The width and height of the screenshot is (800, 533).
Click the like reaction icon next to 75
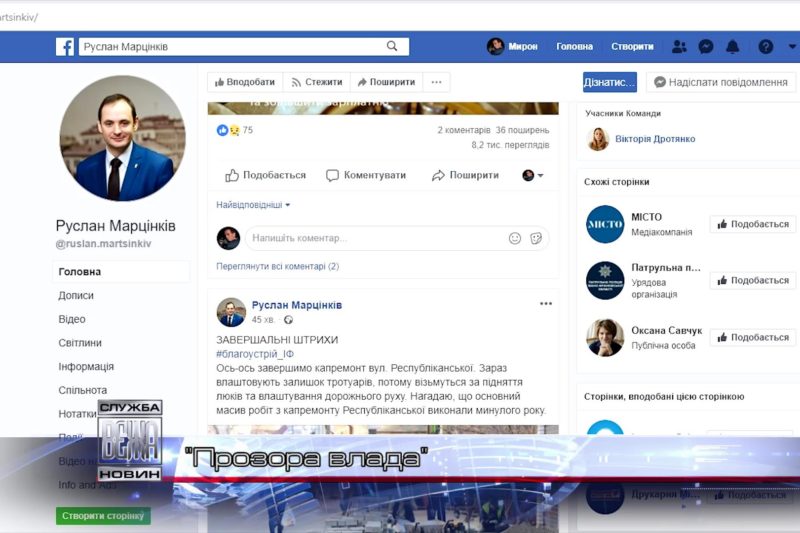coord(222,130)
